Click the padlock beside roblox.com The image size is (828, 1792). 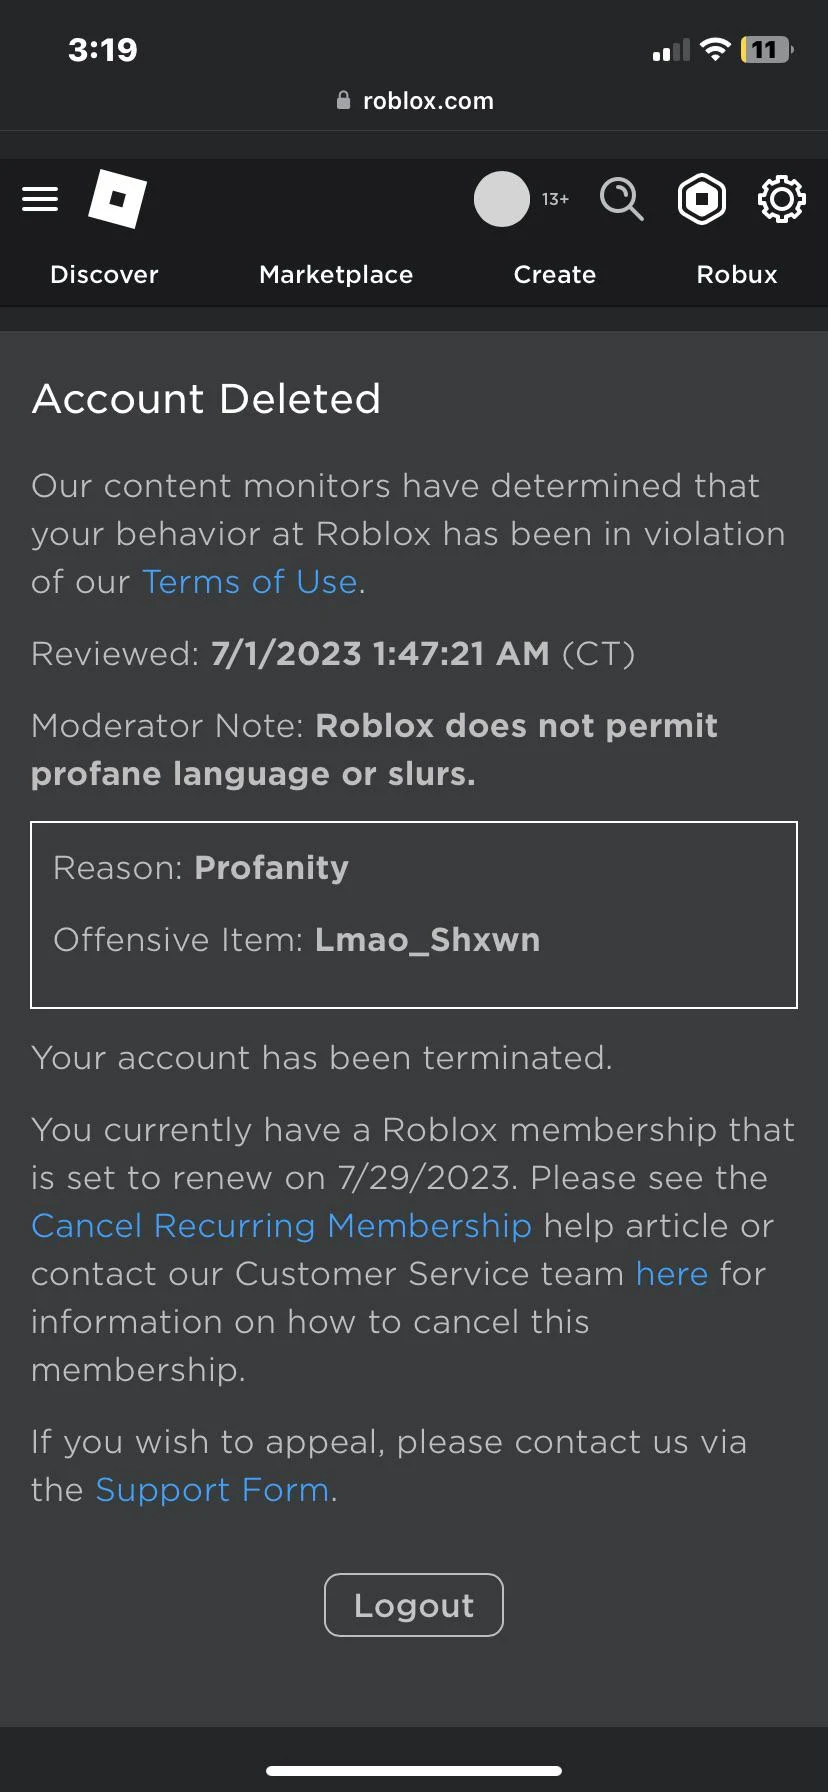[x=343, y=99]
